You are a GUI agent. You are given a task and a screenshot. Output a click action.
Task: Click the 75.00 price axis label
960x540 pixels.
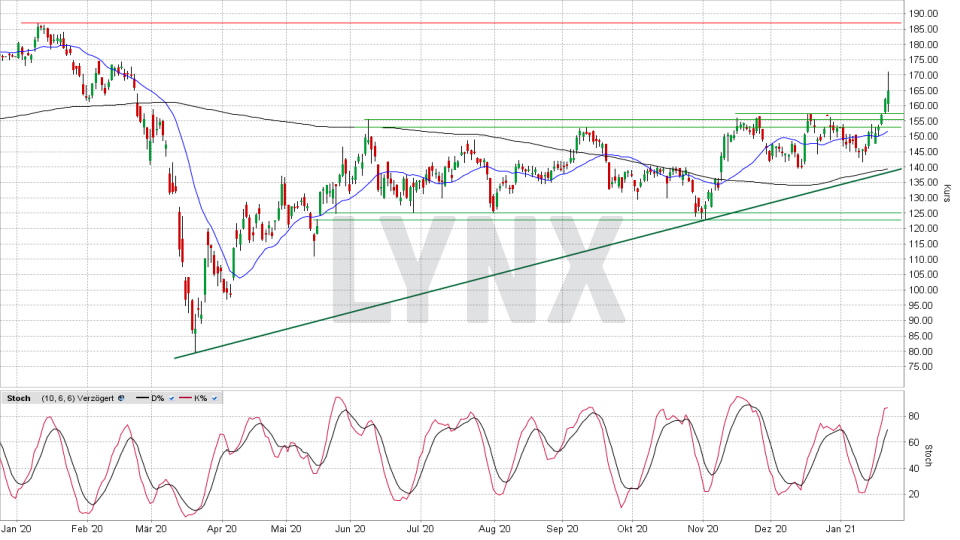tap(921, 367)
